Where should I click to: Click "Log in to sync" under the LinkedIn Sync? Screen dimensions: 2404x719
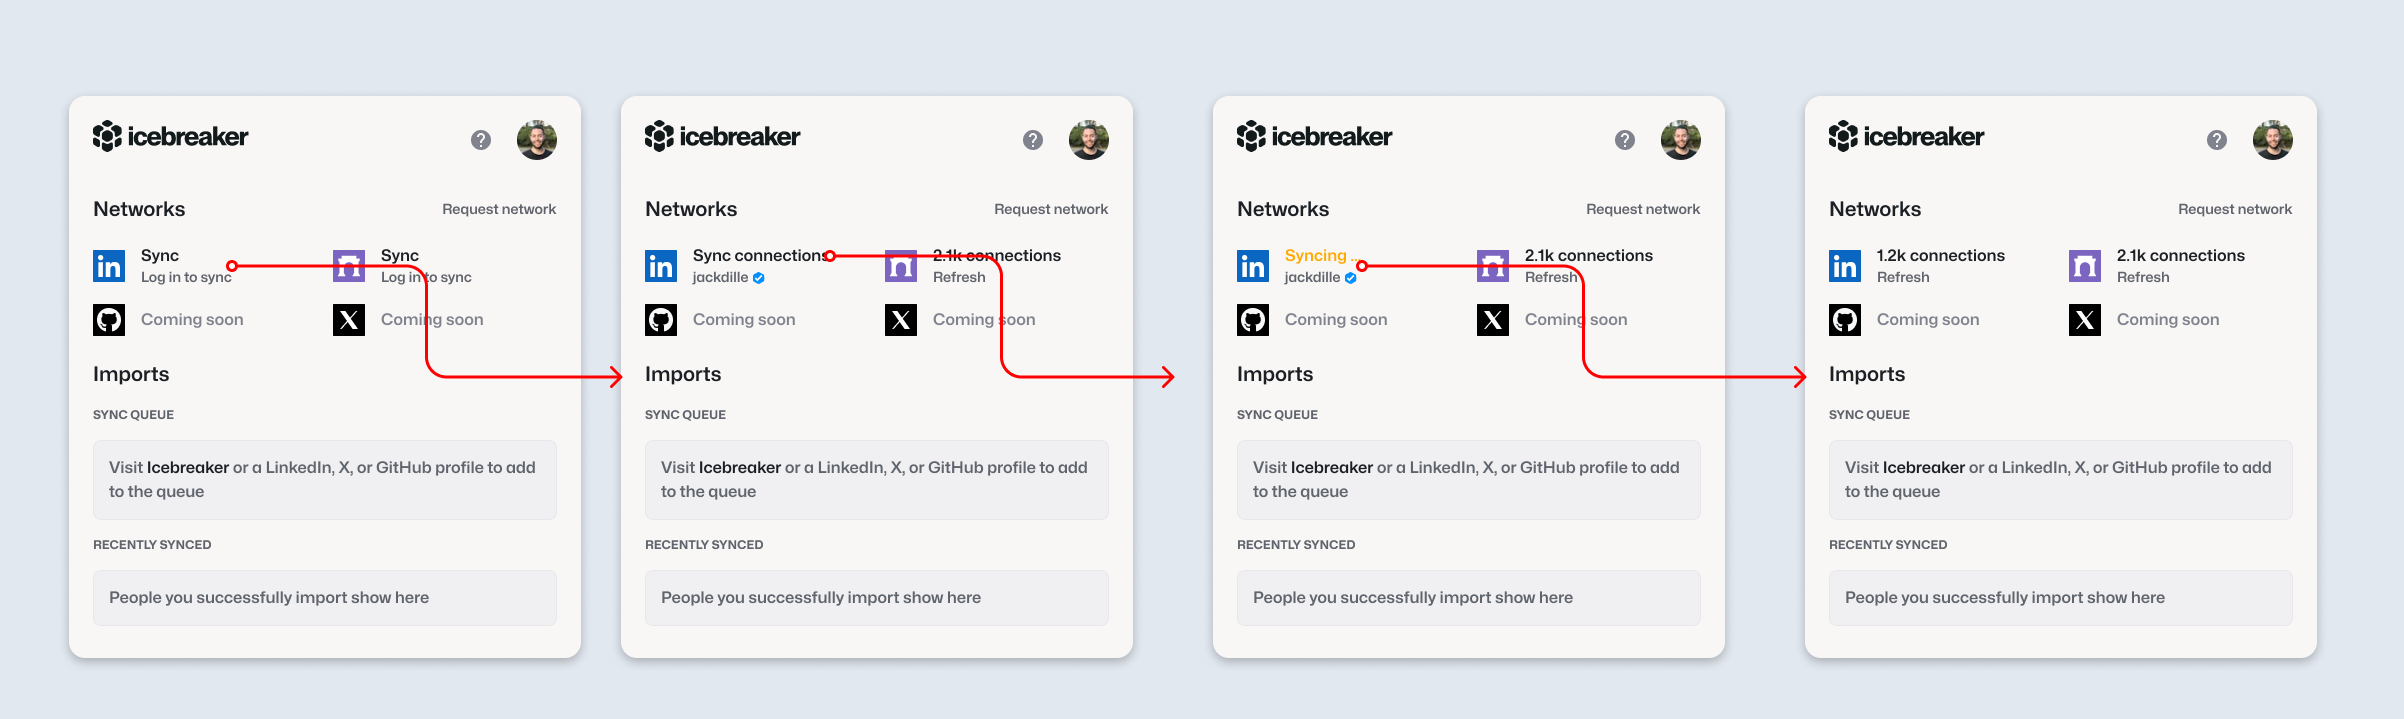pos(186,277)
